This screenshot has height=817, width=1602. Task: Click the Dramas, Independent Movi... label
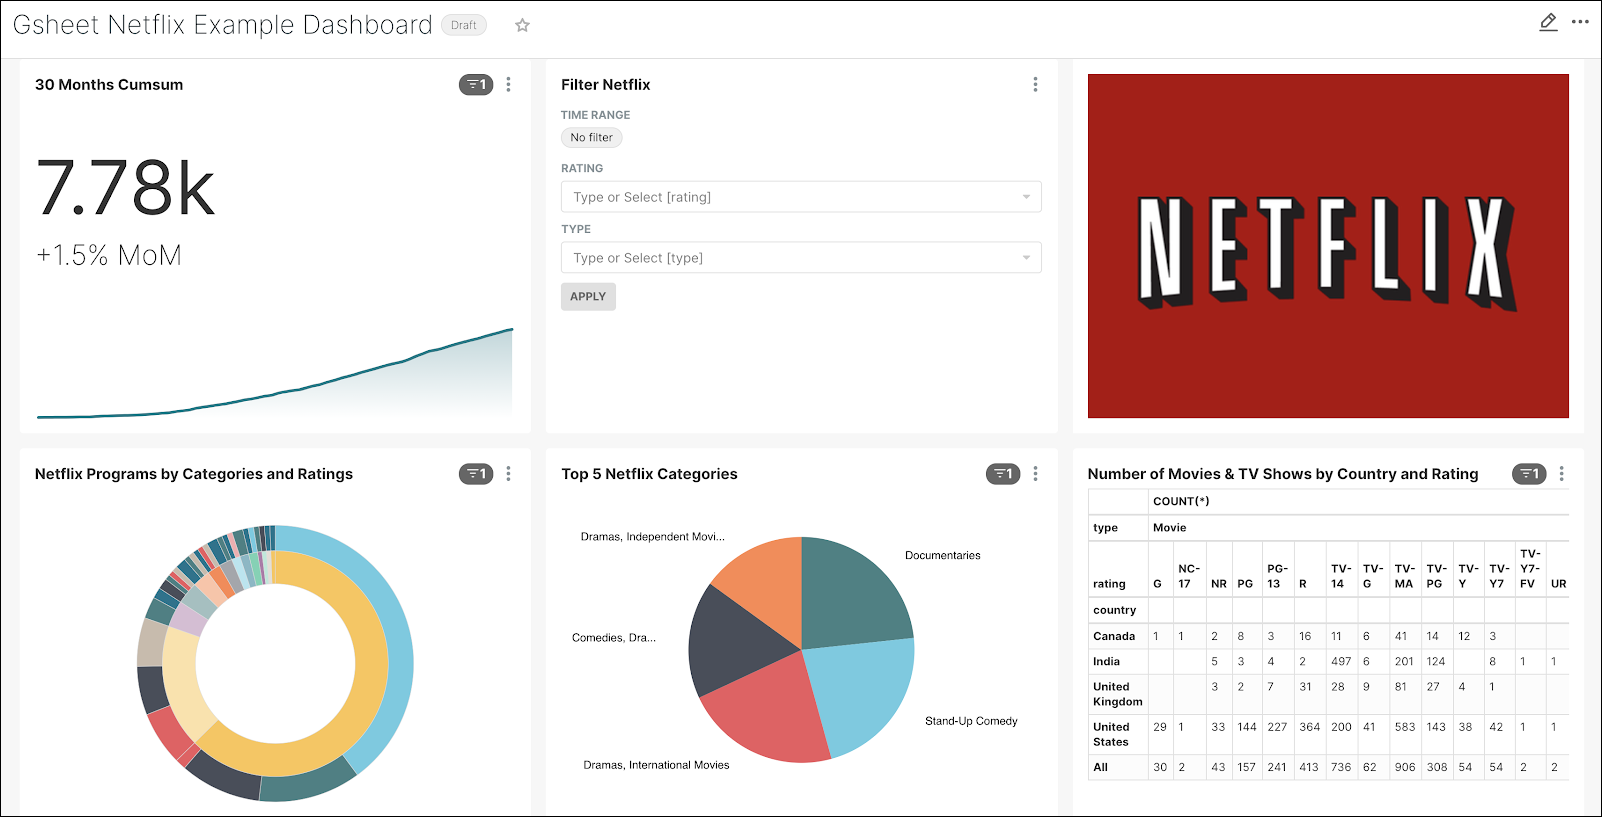point(653,537)
